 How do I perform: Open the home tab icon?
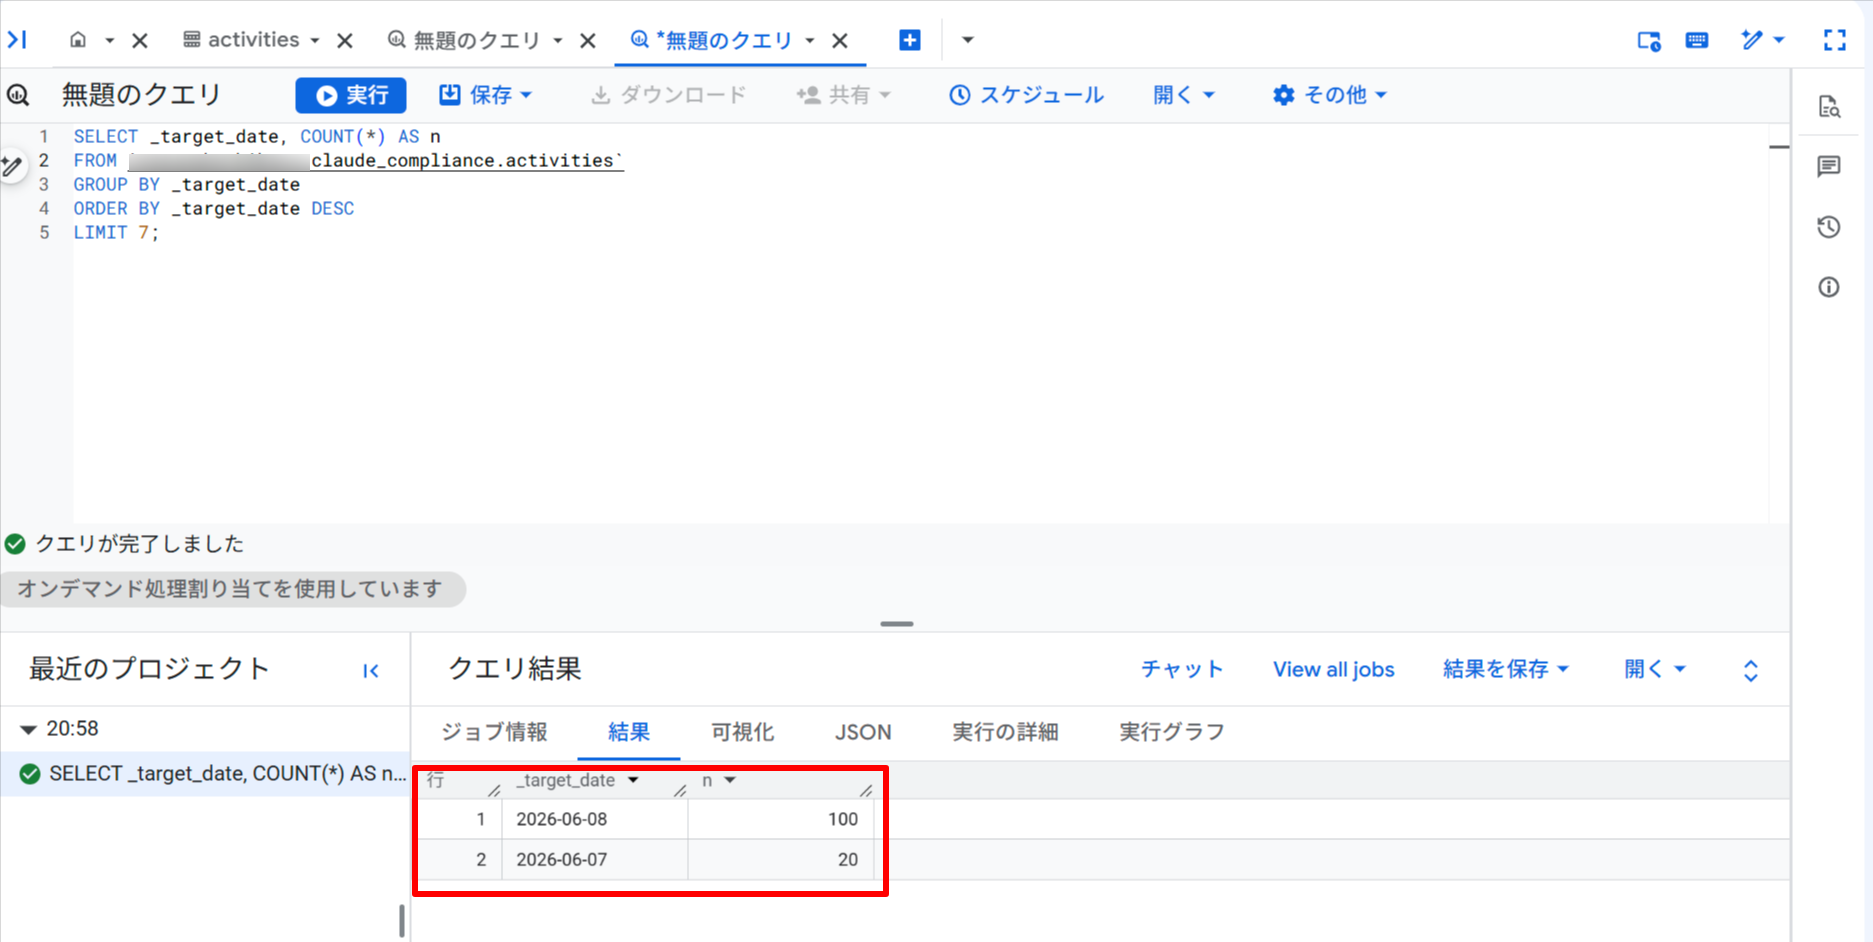point(78,40)
